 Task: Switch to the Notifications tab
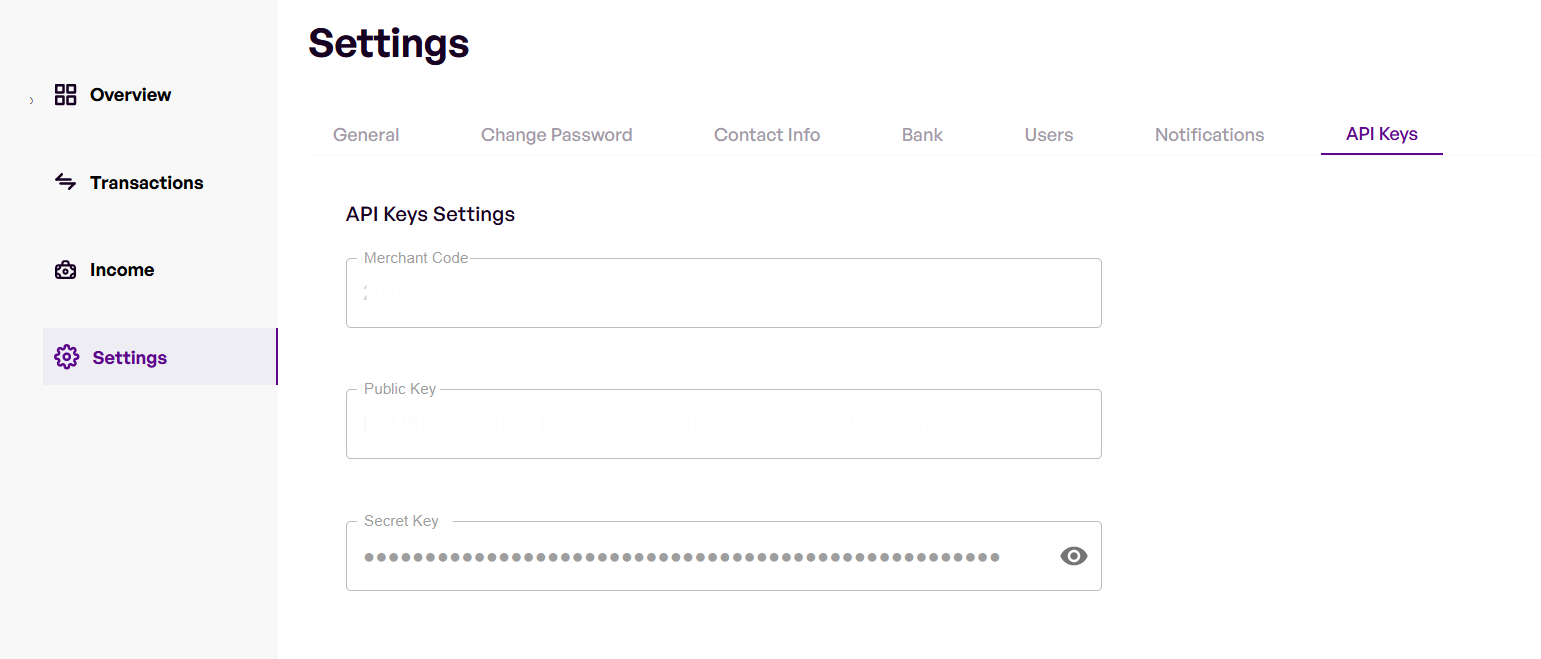click(x=1209, y=135)
